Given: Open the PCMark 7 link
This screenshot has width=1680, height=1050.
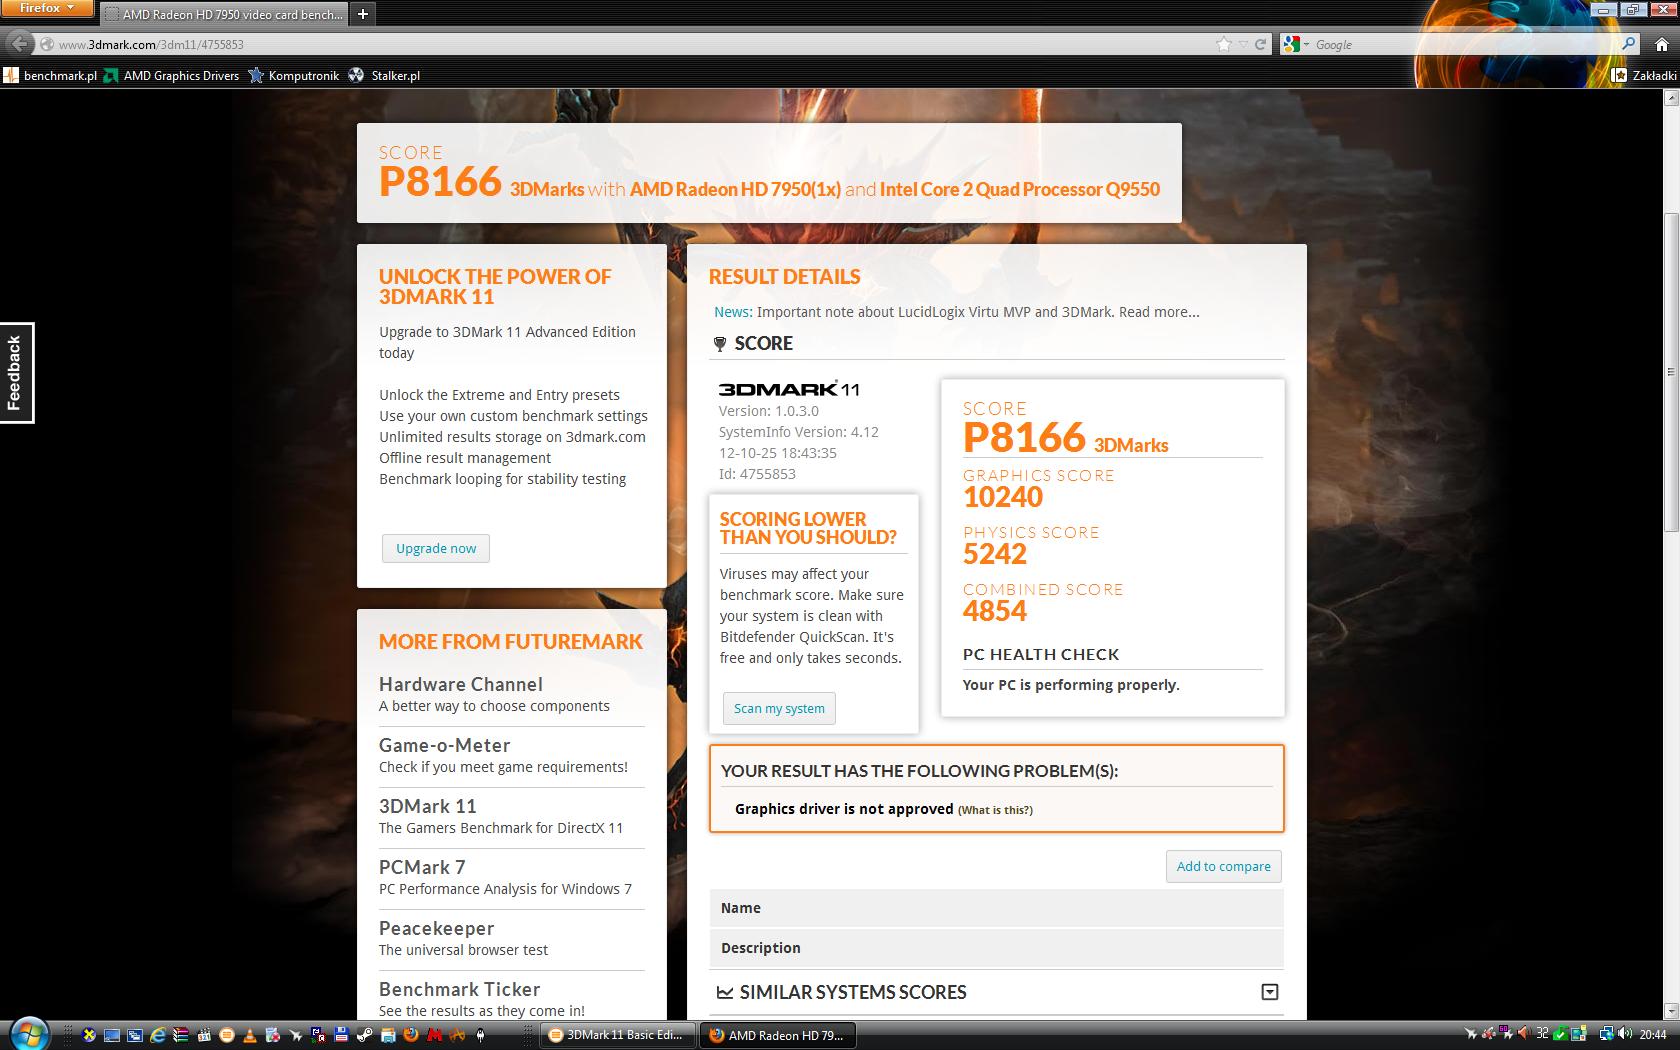Looking at the screenshot, I should click(x=422, y=867).
